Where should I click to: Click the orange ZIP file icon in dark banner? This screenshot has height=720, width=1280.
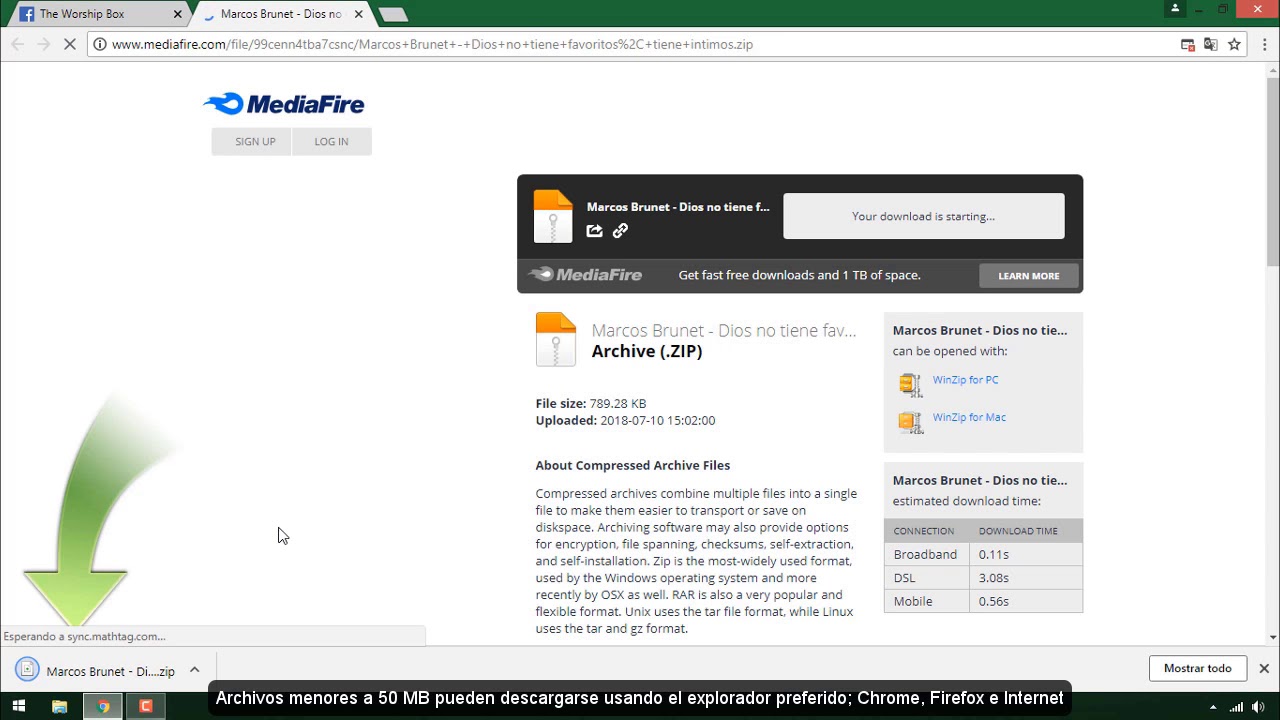click(553, 216)
